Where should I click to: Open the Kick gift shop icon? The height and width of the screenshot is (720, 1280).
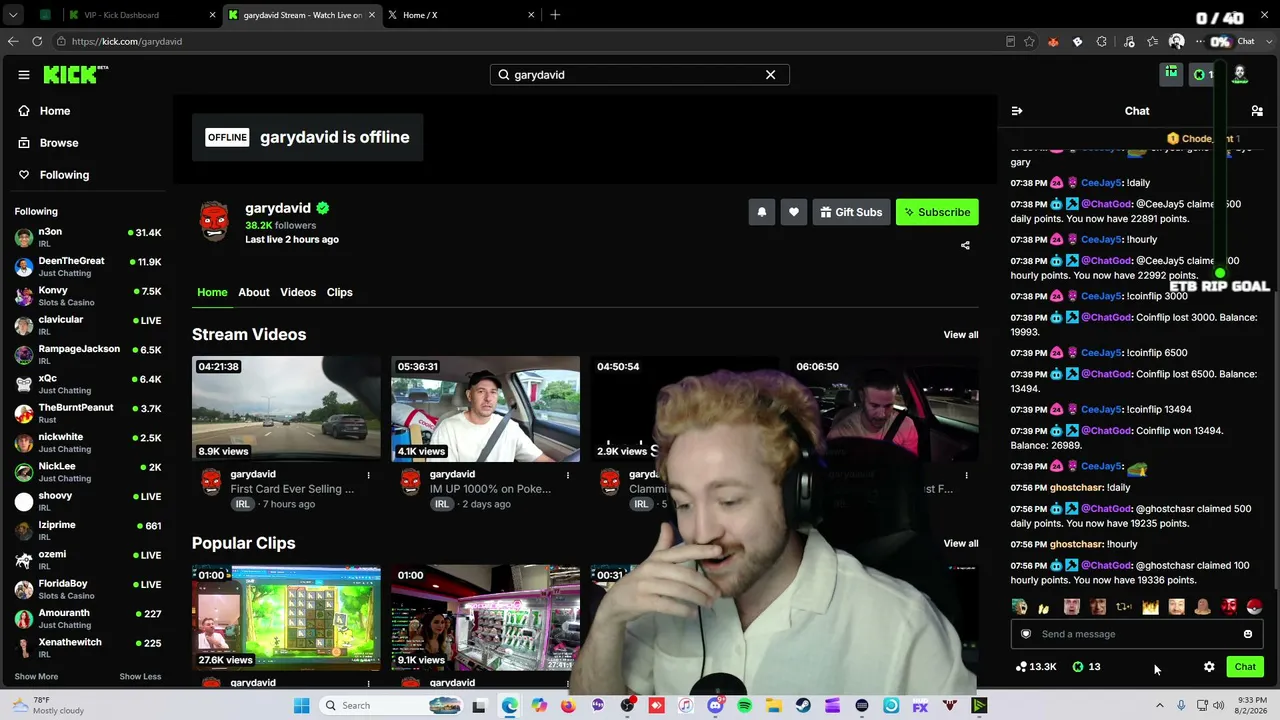(x=1171, y=74)
